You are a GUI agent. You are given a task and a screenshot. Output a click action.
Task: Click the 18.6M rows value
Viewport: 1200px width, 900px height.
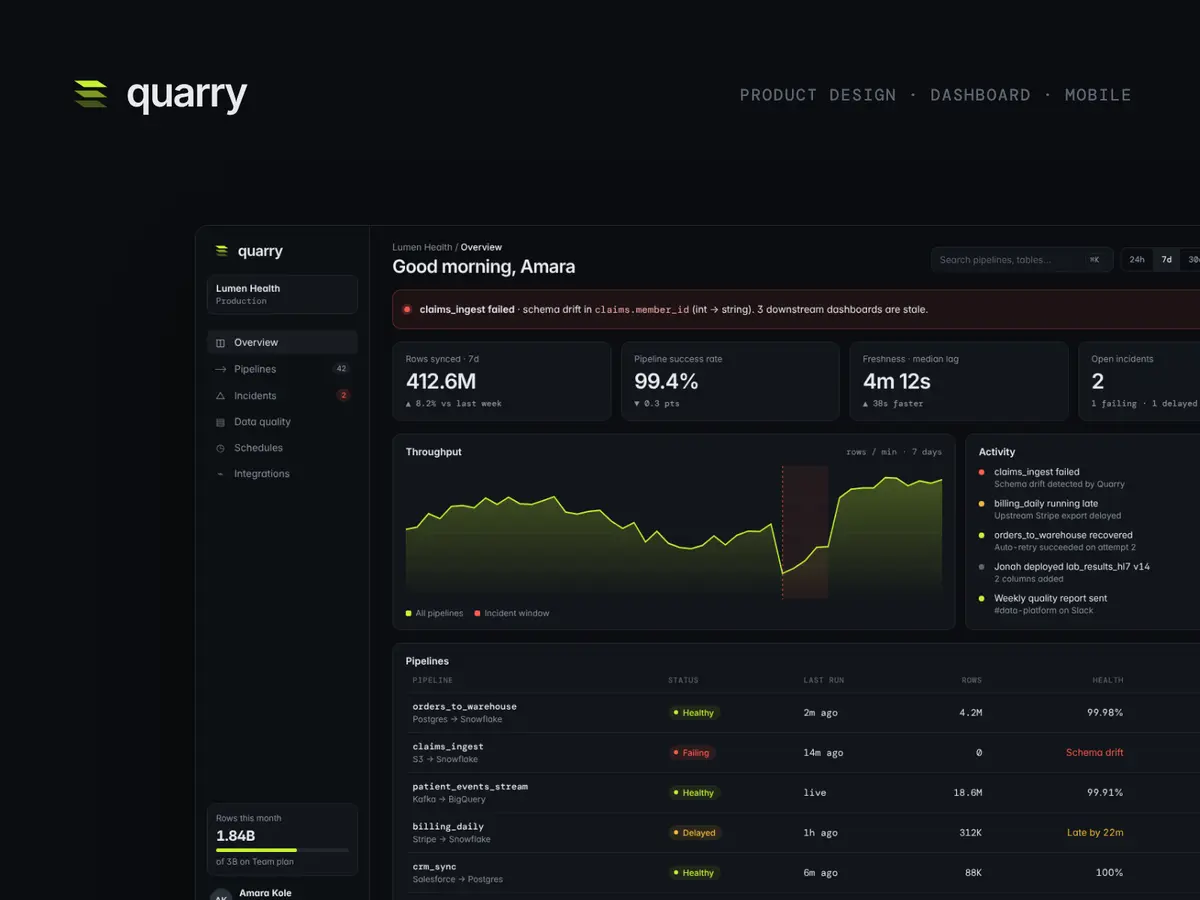(x=968, y=793)
